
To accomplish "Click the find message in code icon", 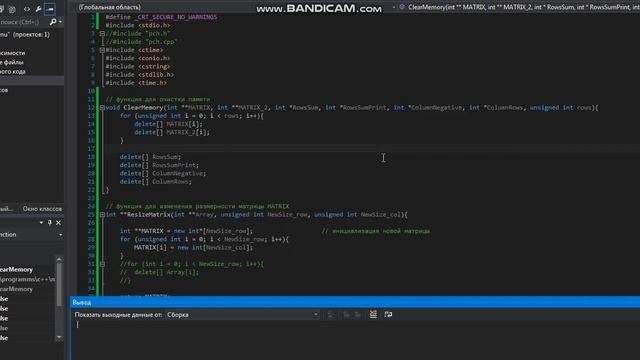I will click(x=331, y=314).
